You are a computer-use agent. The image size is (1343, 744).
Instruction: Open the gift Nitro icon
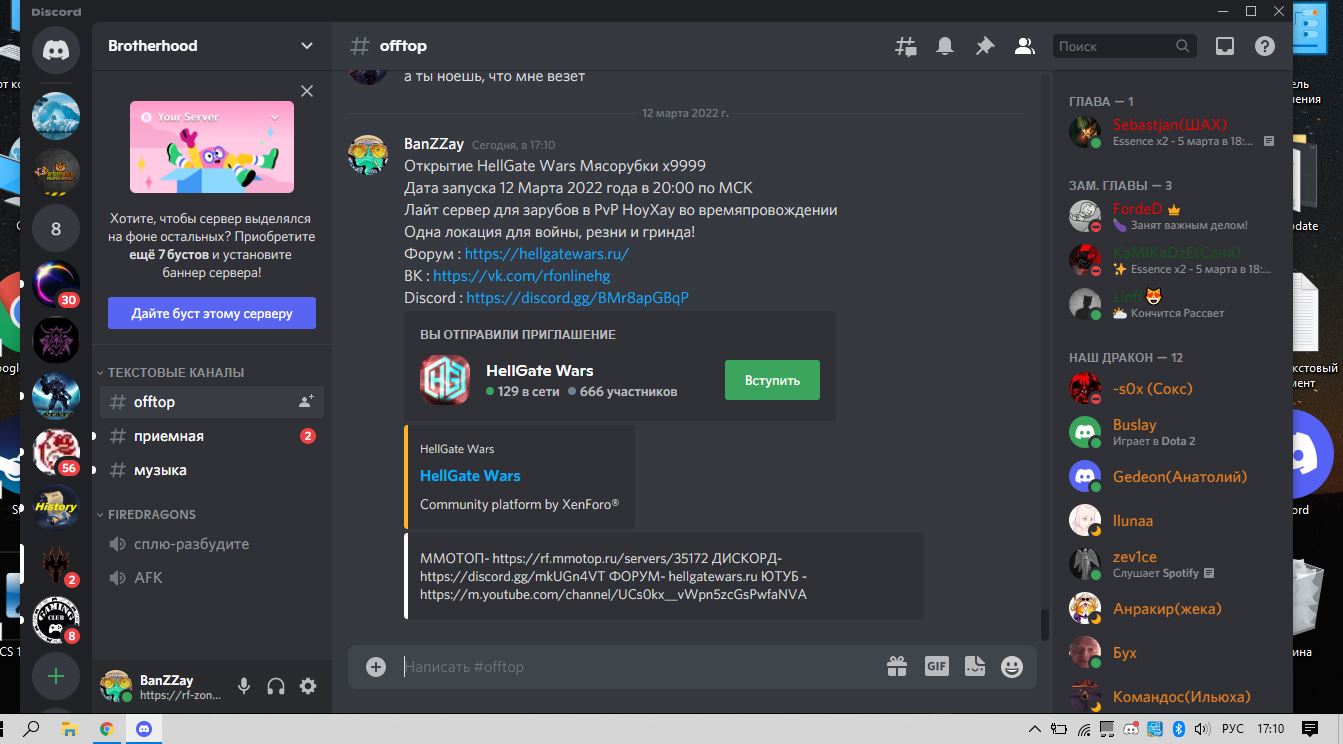(x=896, y=666)
